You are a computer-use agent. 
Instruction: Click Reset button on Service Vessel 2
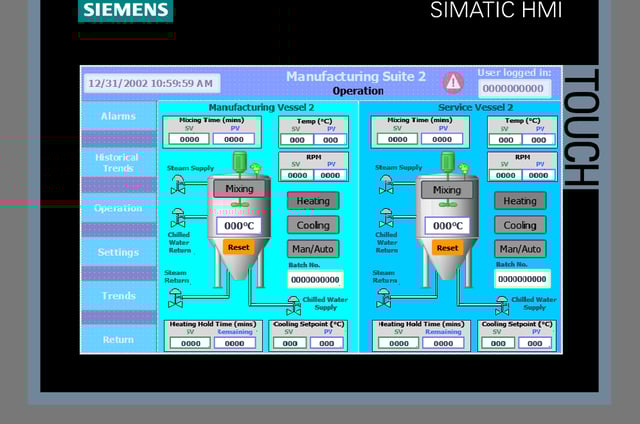[447, 248]
